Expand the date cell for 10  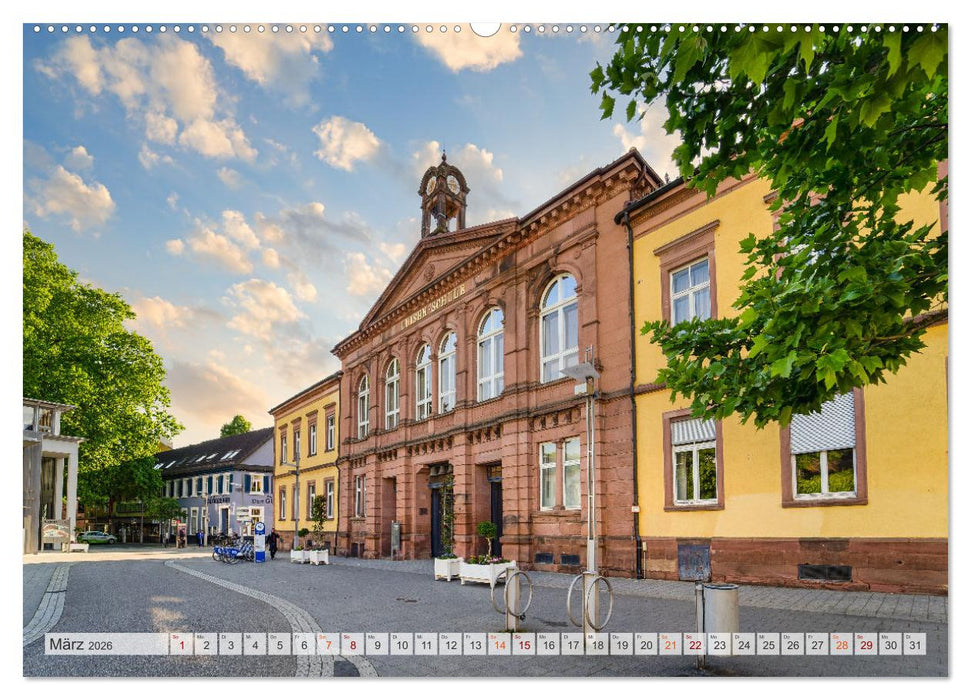click(400, 645)
